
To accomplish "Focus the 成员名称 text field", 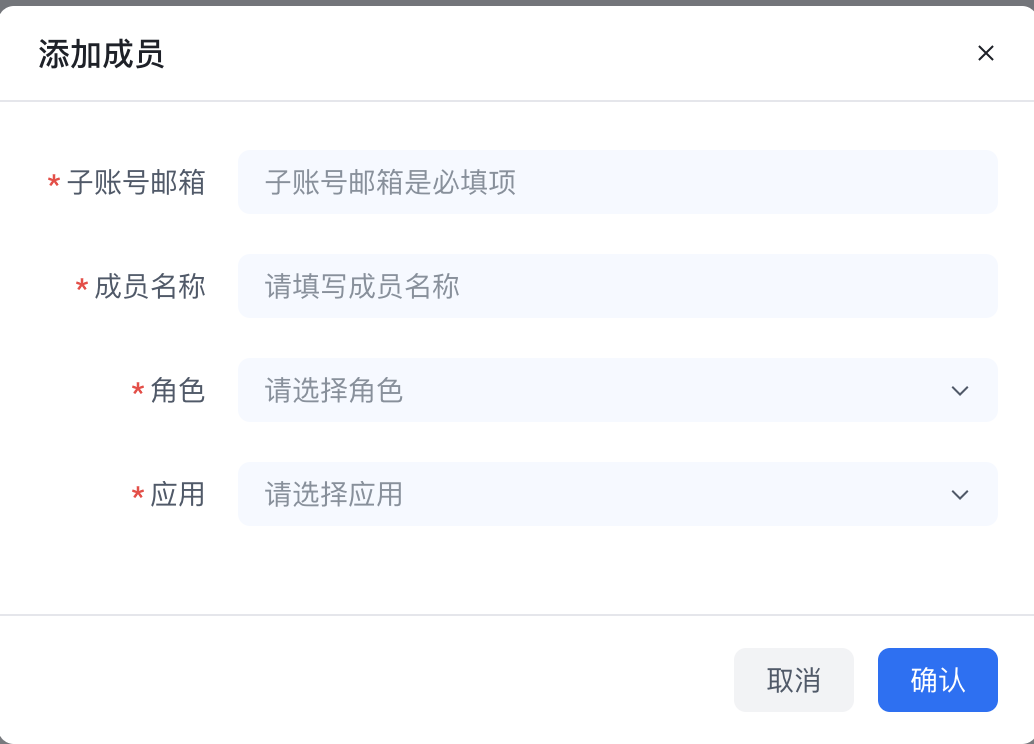I will [617, 286].
